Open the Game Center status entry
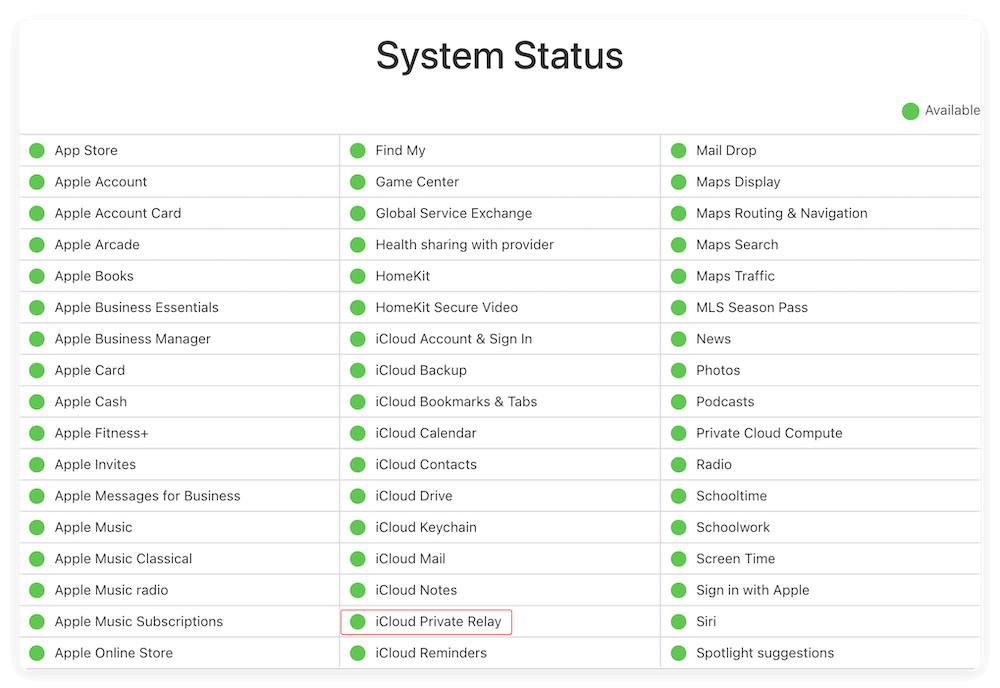Viewport: 1000px width, 688px height. point(417,181)
